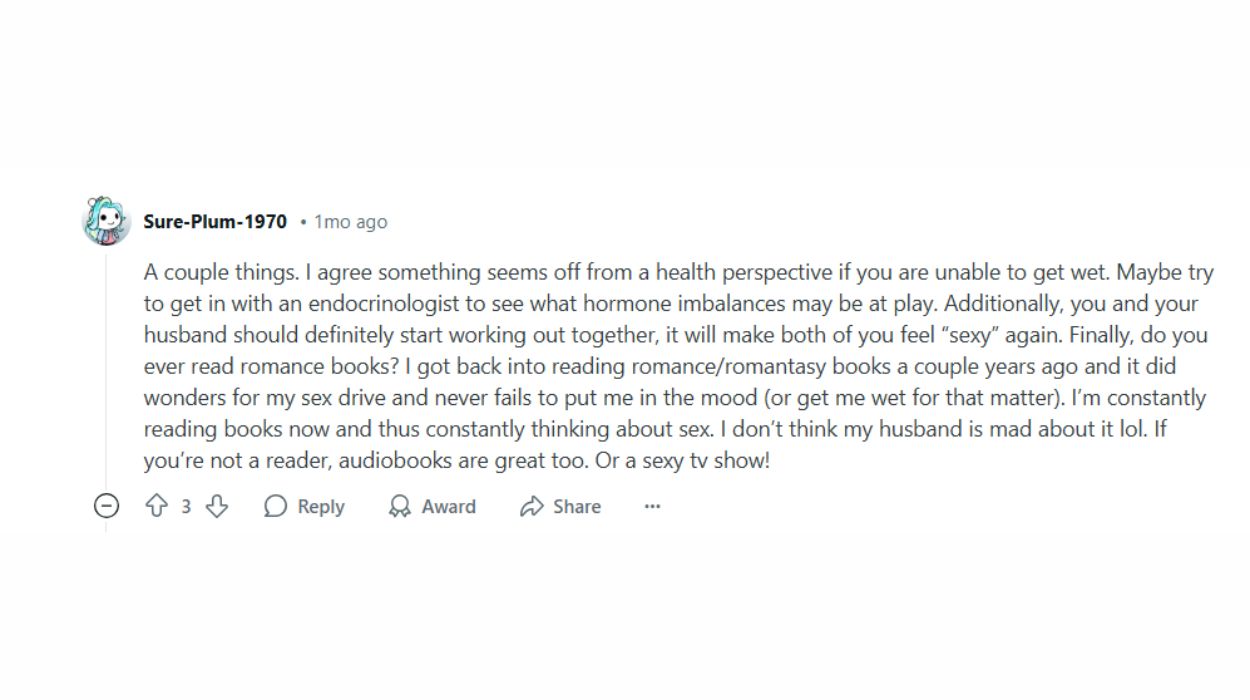Screen dimensions: 1250x700
Task: Open the Sure-Plum-1970 avatar image
Action: (106, 221)
